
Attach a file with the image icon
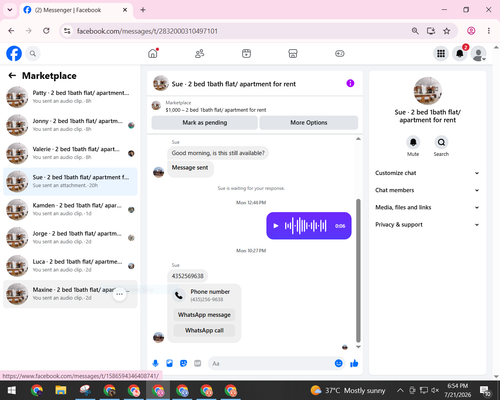coord(169,363)
